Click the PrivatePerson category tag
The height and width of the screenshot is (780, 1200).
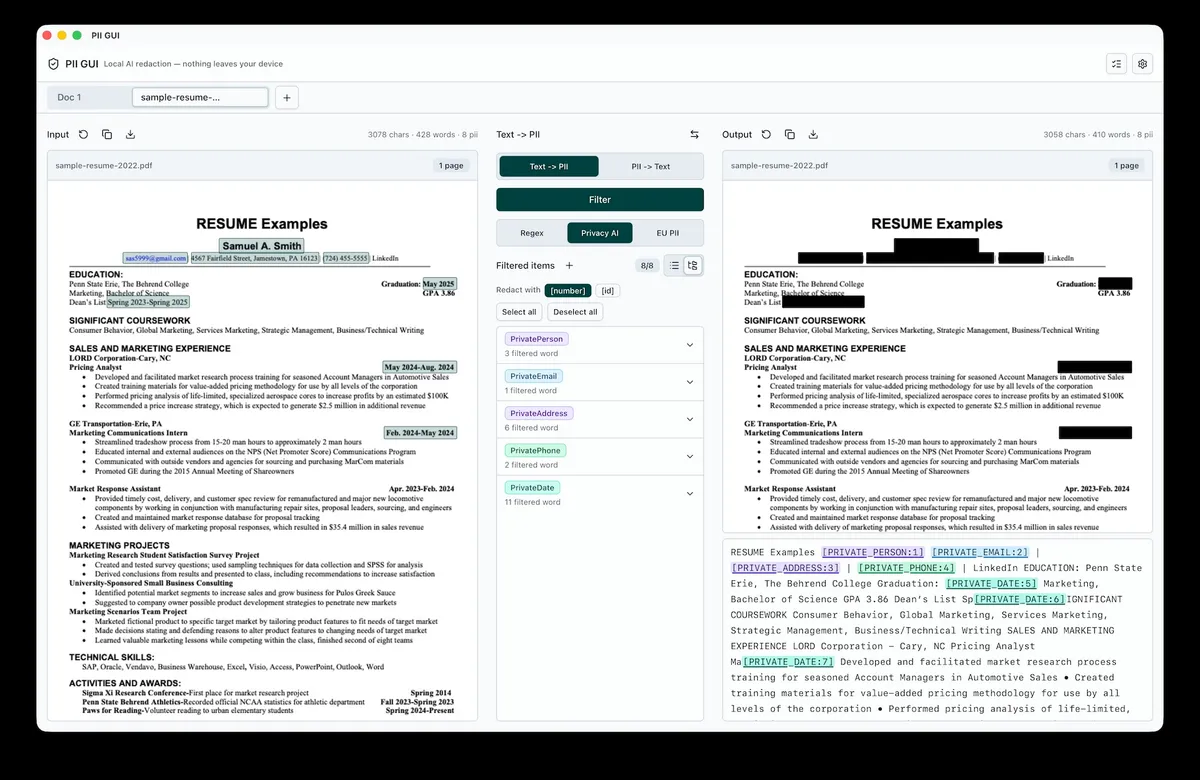coord(536,339)
